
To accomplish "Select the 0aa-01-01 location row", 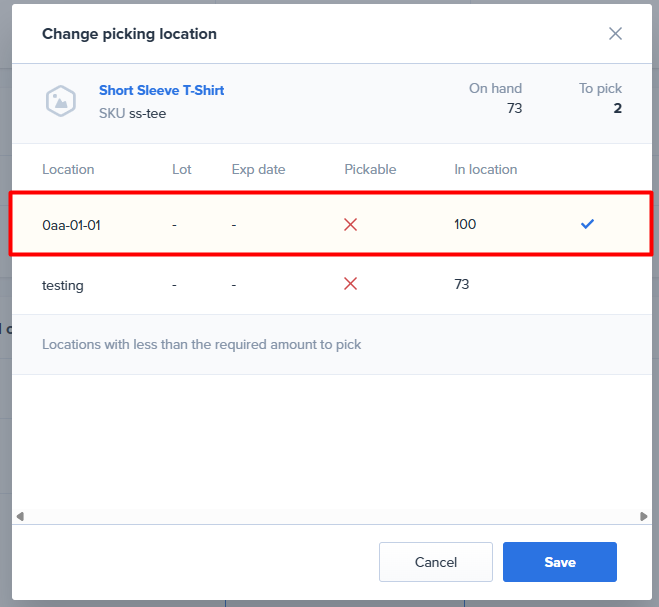I will click(71, 225).
